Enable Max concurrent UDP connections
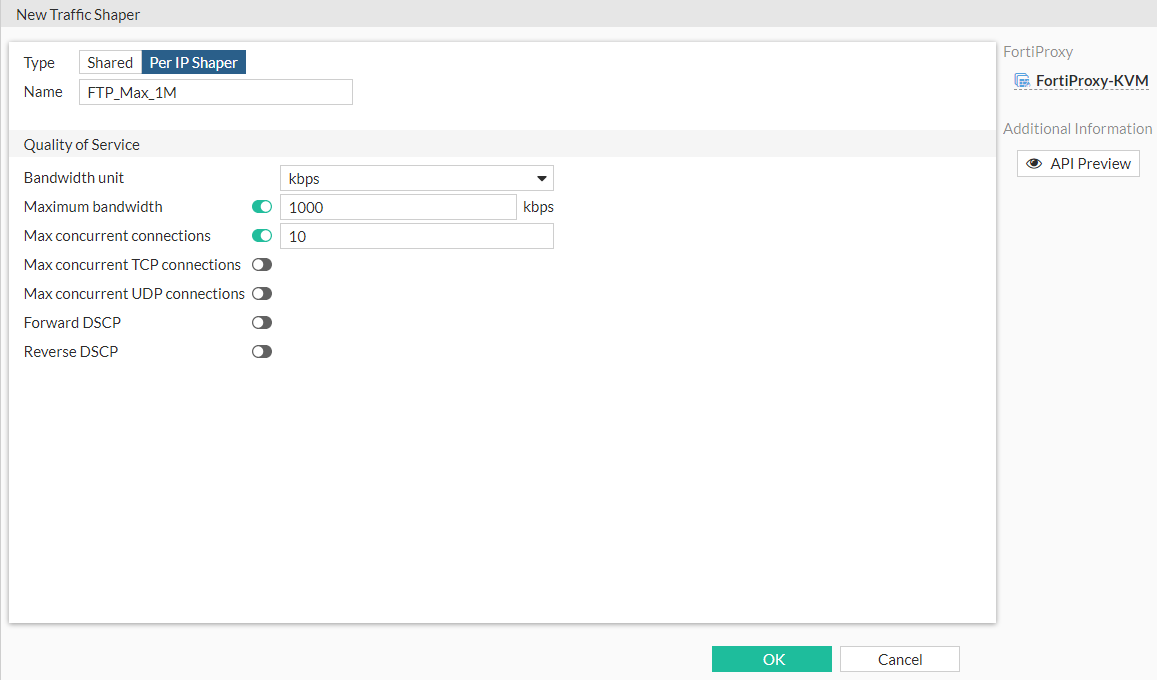Screen dimensions: 1157x680 pos(261,293)
